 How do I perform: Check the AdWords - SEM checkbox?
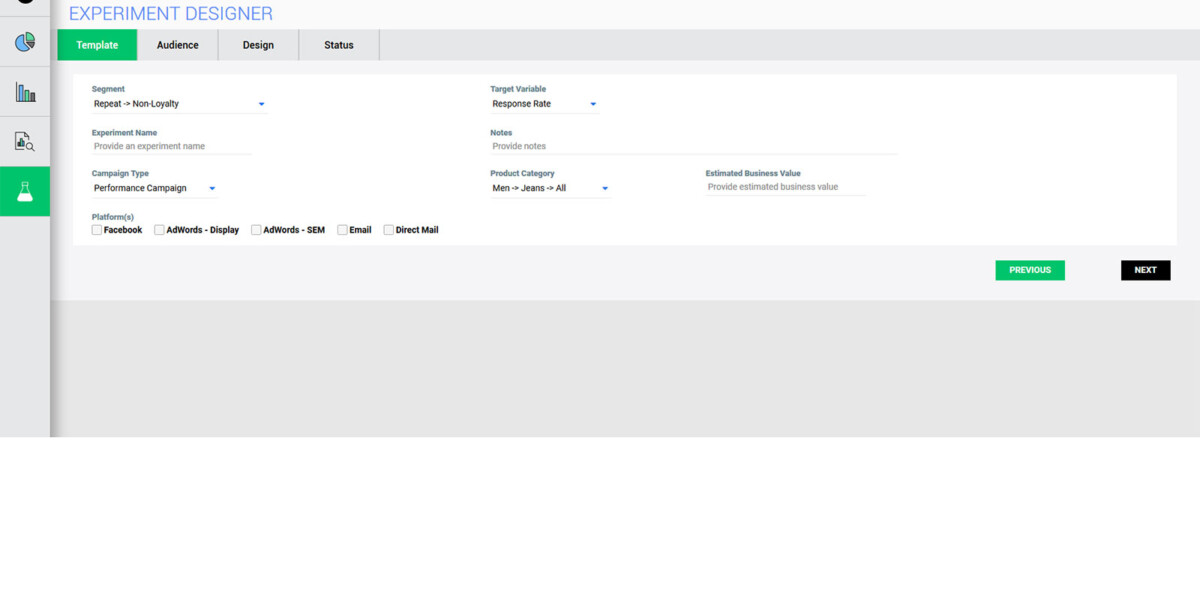tap(256, 230)
